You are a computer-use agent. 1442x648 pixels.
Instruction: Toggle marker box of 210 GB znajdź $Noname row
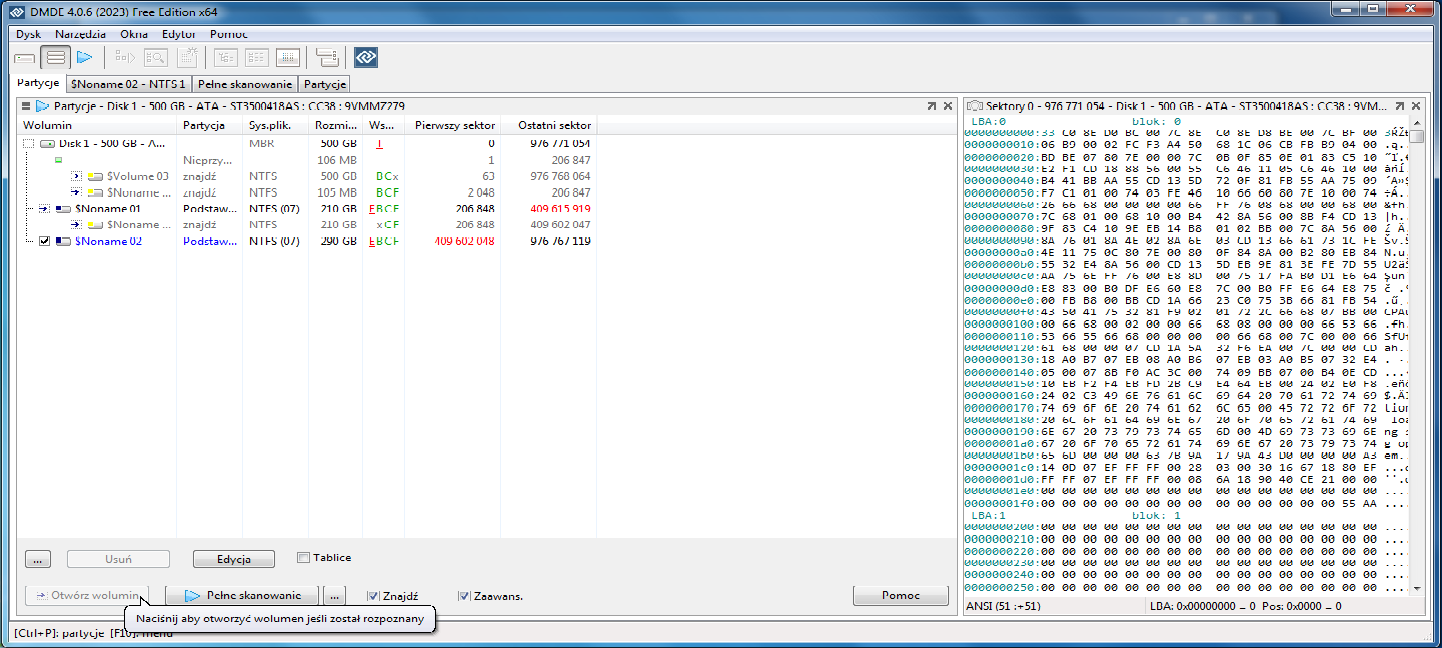coord(76,225)
